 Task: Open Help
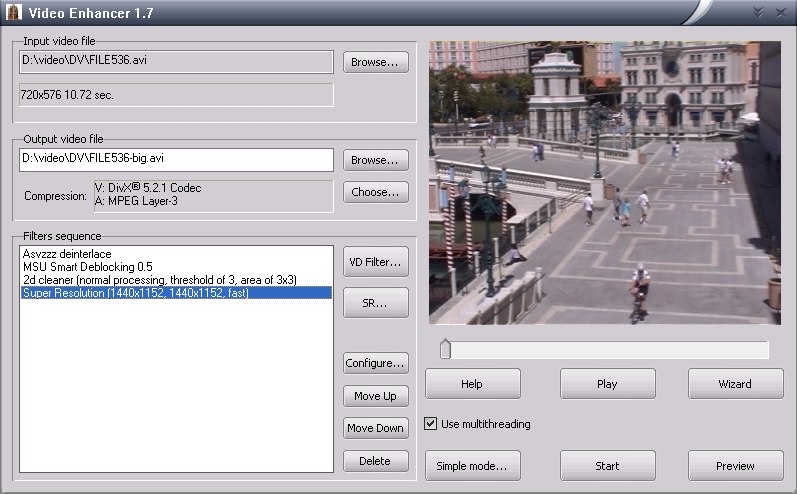point(473,384)
